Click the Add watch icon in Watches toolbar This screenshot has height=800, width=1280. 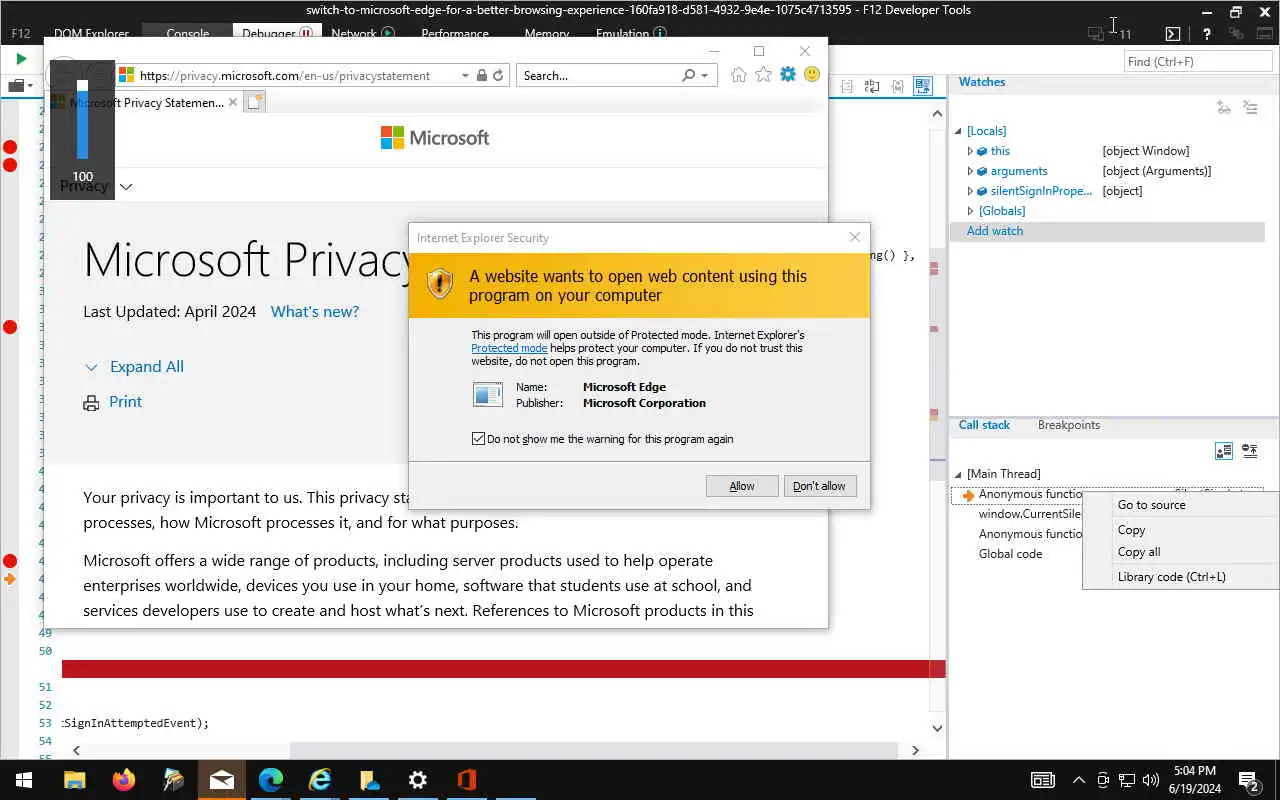1224,107
